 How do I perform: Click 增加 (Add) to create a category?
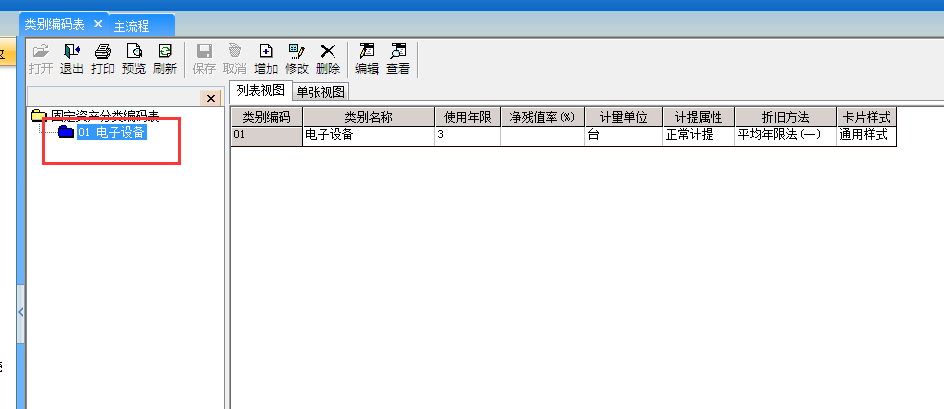[266, 59]
